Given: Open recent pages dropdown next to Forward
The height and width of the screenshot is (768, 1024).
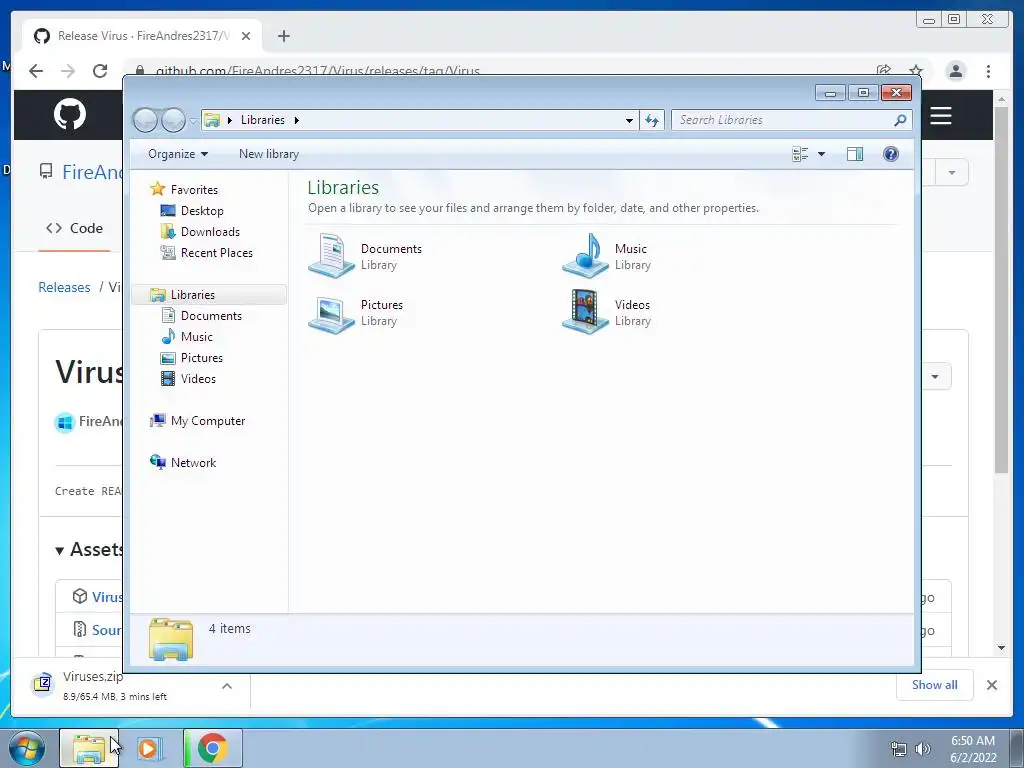Looking at the screenshot, I should point(193,121).
